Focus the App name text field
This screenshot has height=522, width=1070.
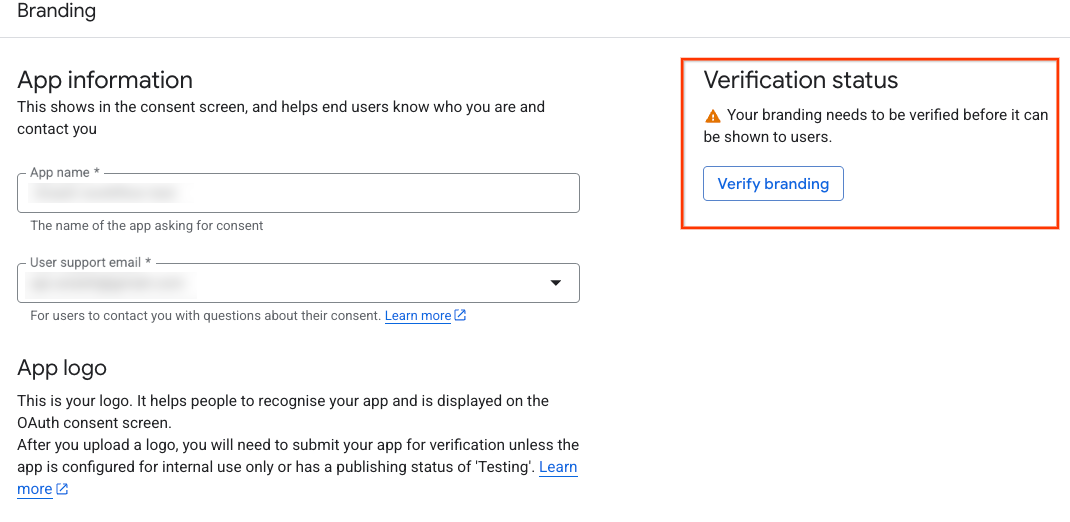click(x=298, y=193)
